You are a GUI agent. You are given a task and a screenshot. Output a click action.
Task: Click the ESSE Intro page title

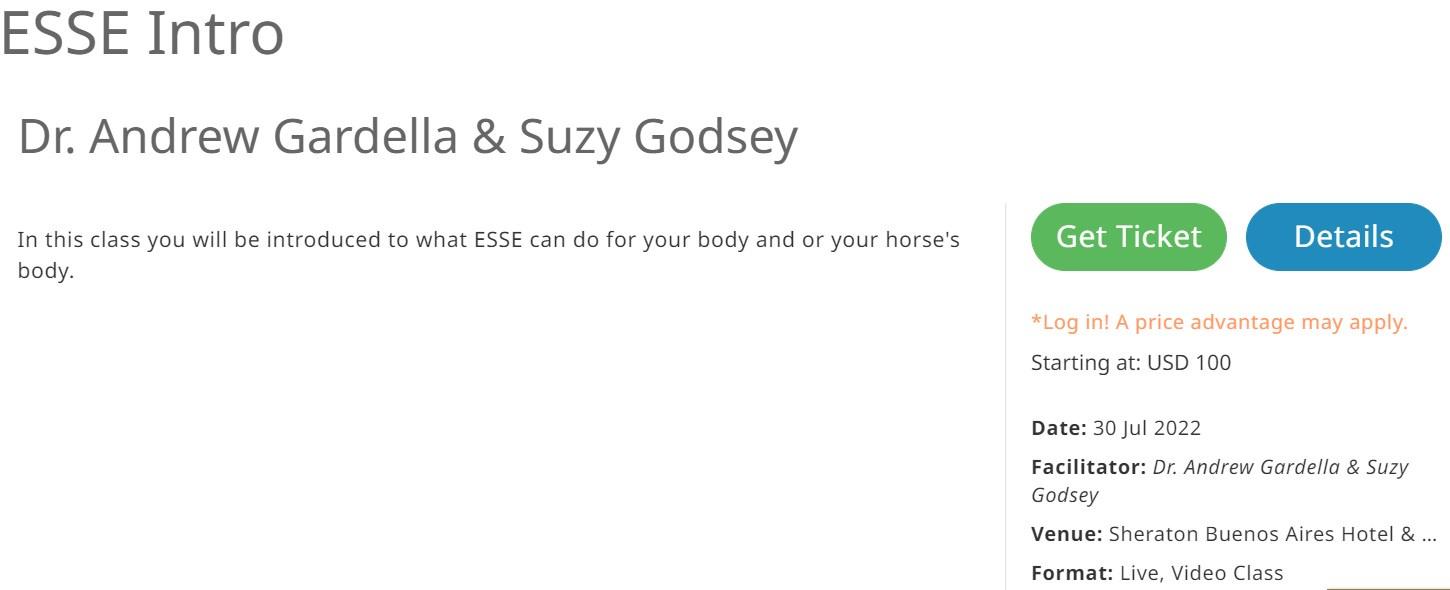tap(142, 32)
